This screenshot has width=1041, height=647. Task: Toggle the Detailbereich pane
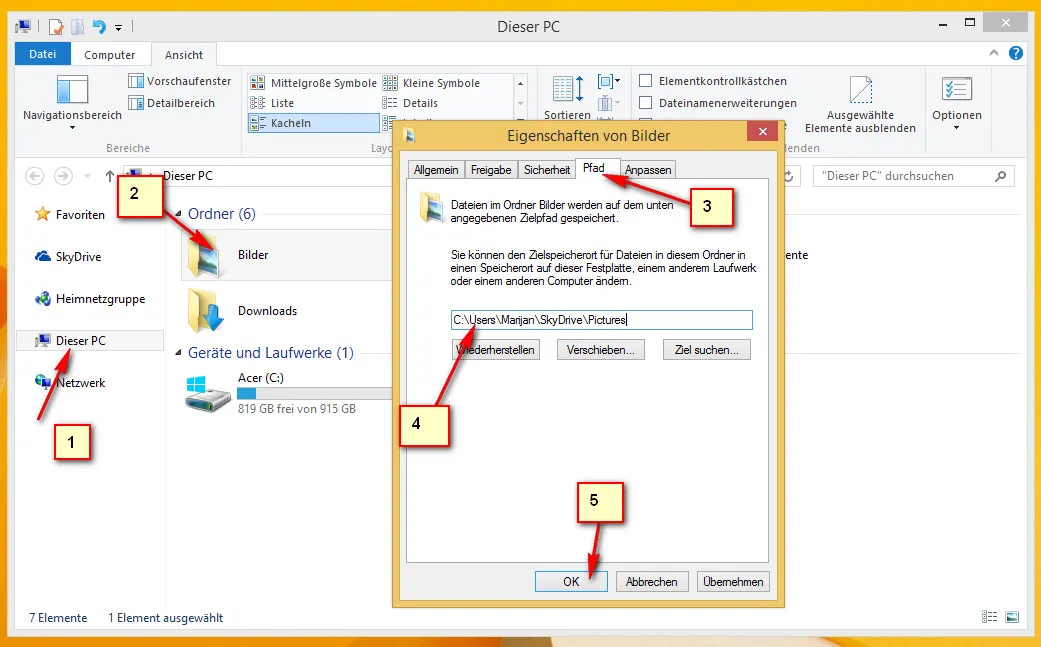click(171, 103)
